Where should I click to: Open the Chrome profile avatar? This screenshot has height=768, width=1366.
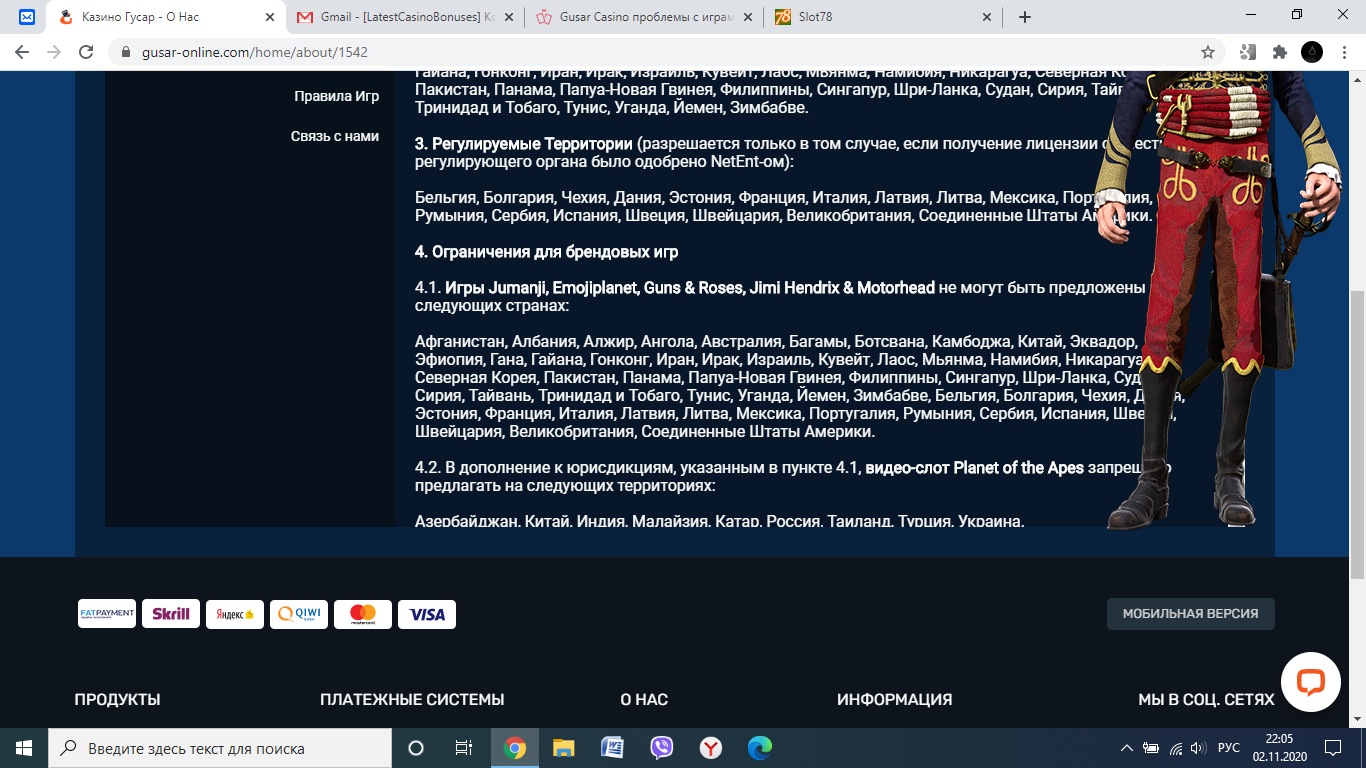[x=1311, y=52]
